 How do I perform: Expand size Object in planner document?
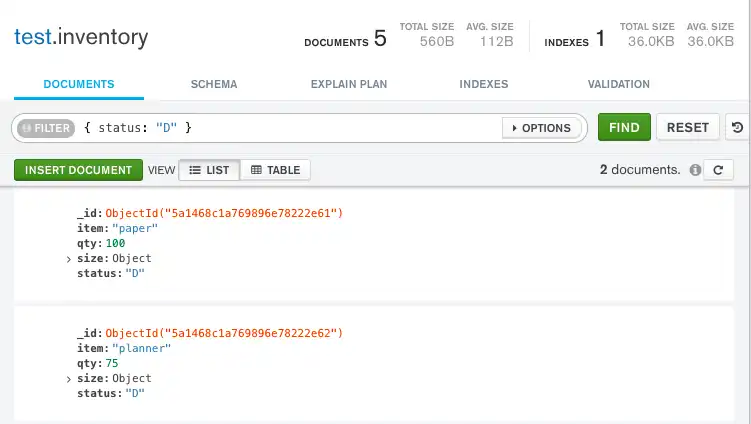69,379
